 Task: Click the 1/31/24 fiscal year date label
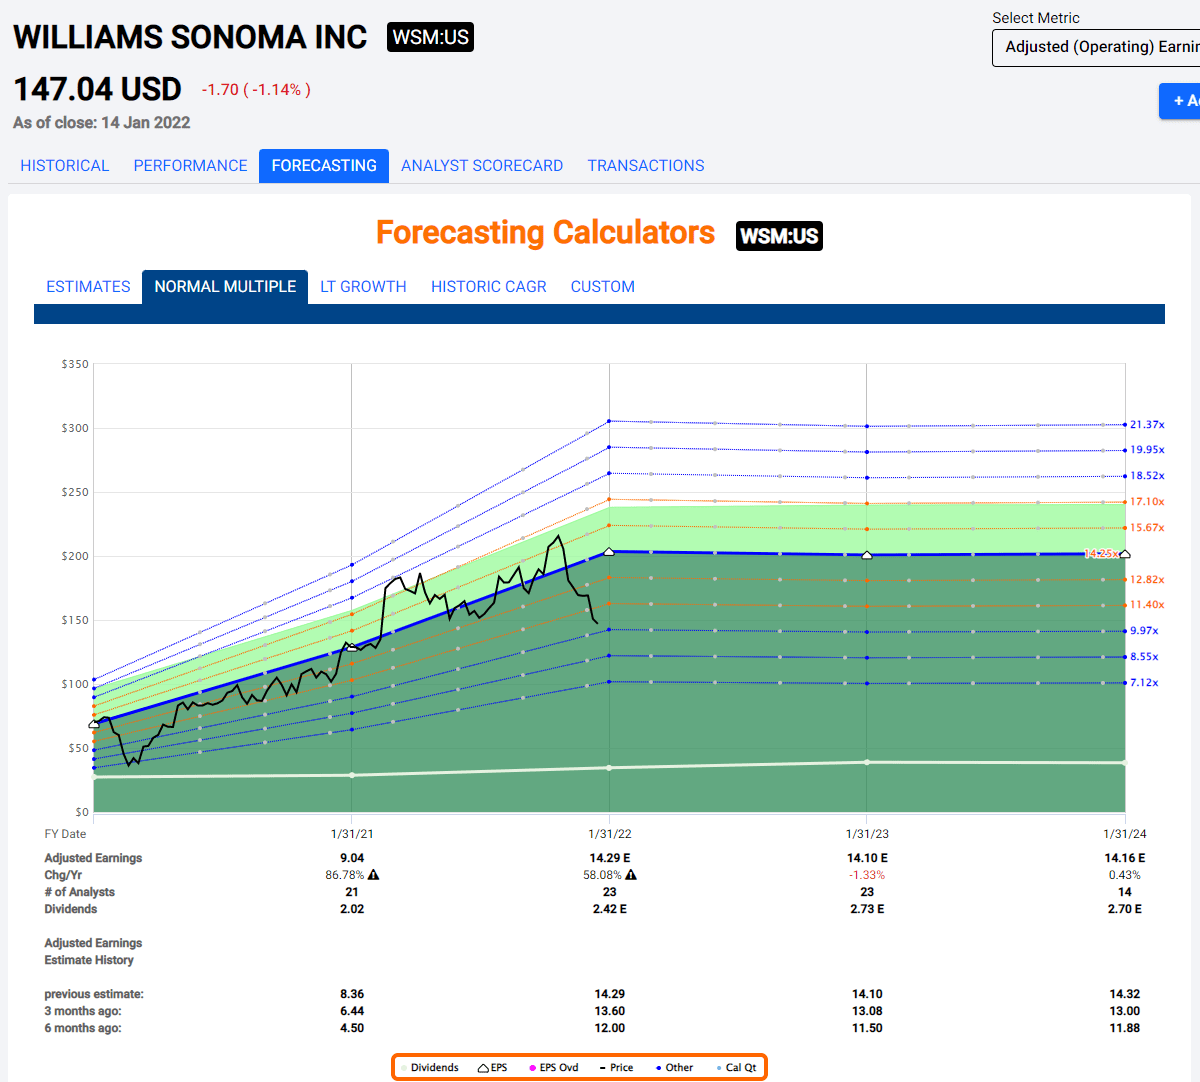(x=1125, y=834)
